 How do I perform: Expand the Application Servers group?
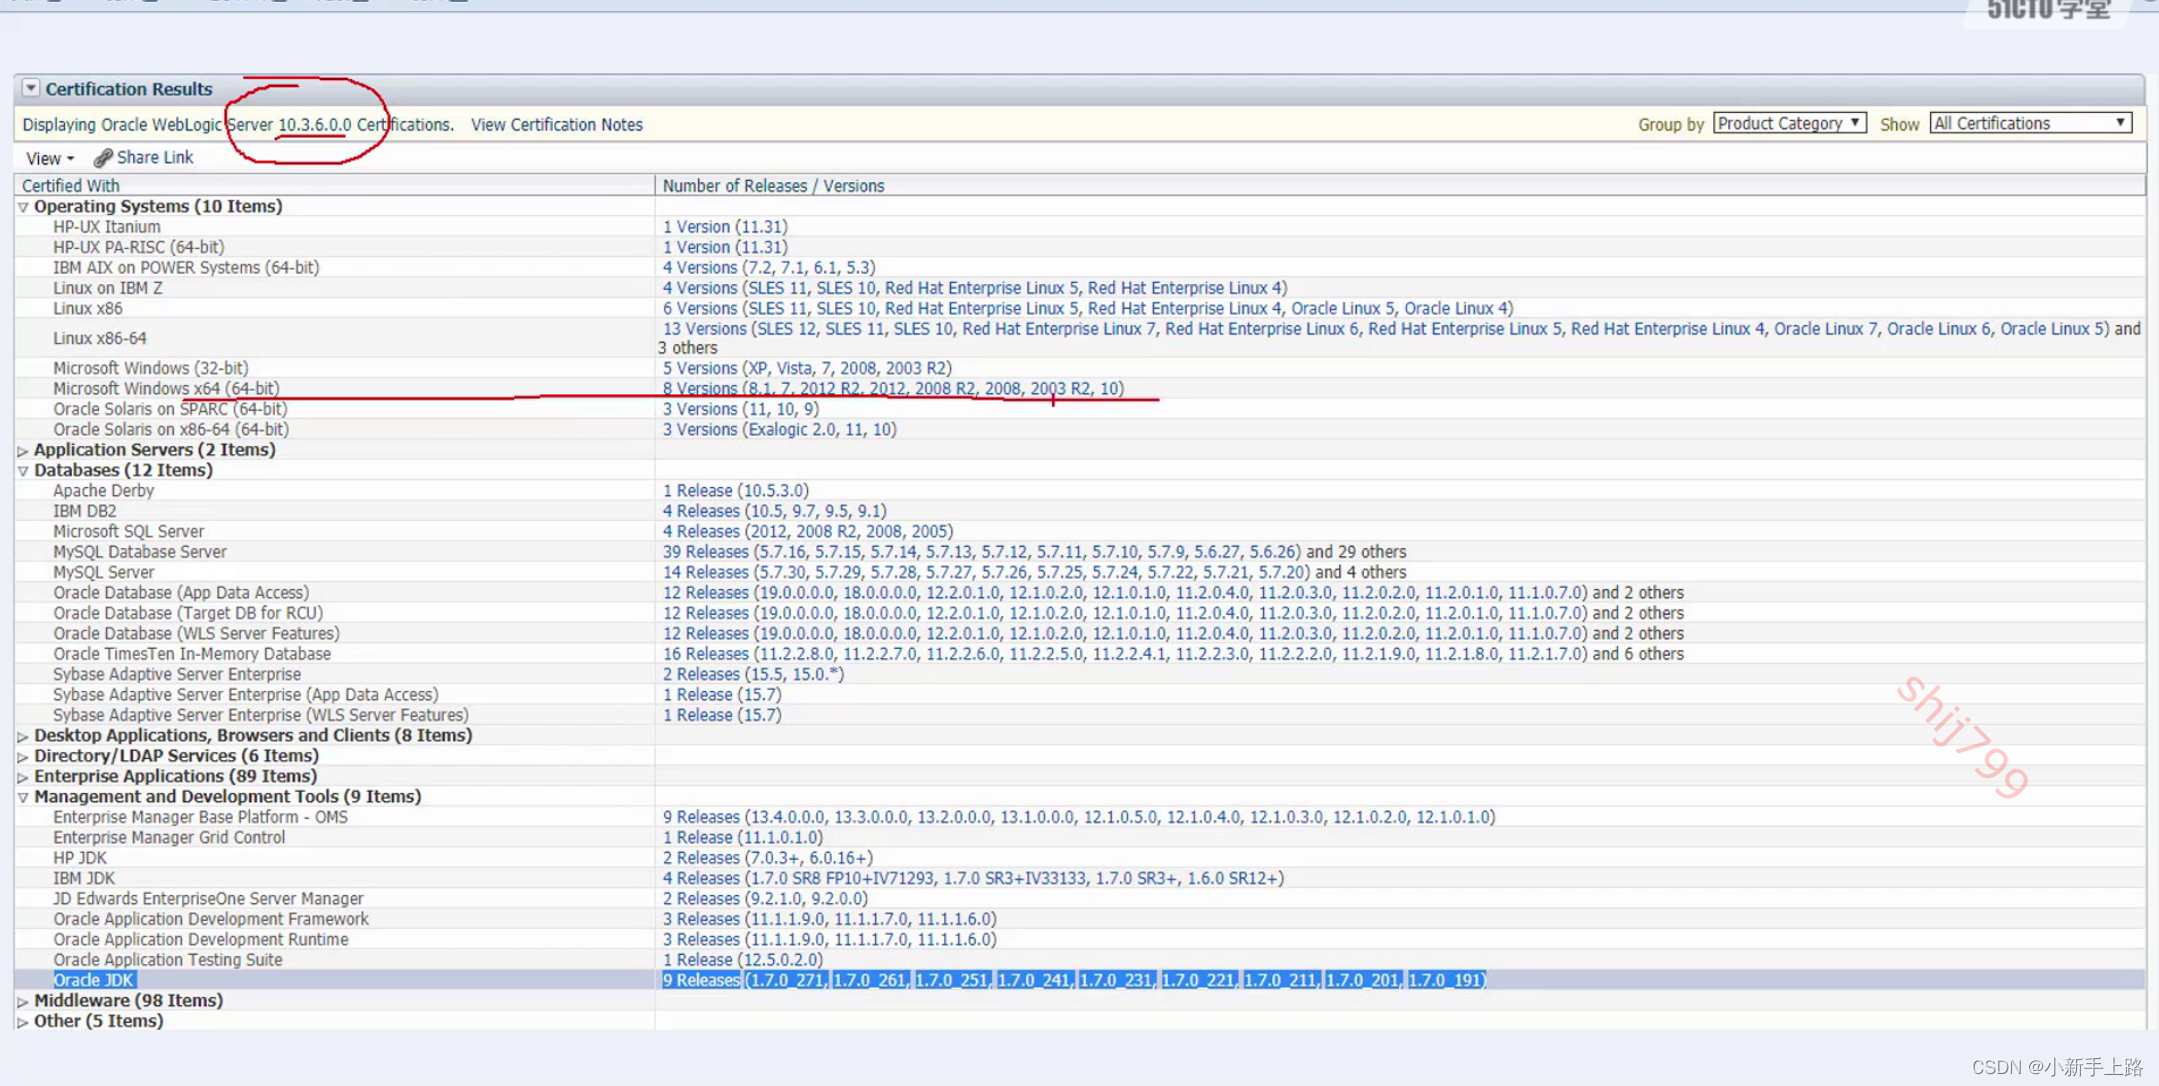pyautogui.click(x=23, y=451)
